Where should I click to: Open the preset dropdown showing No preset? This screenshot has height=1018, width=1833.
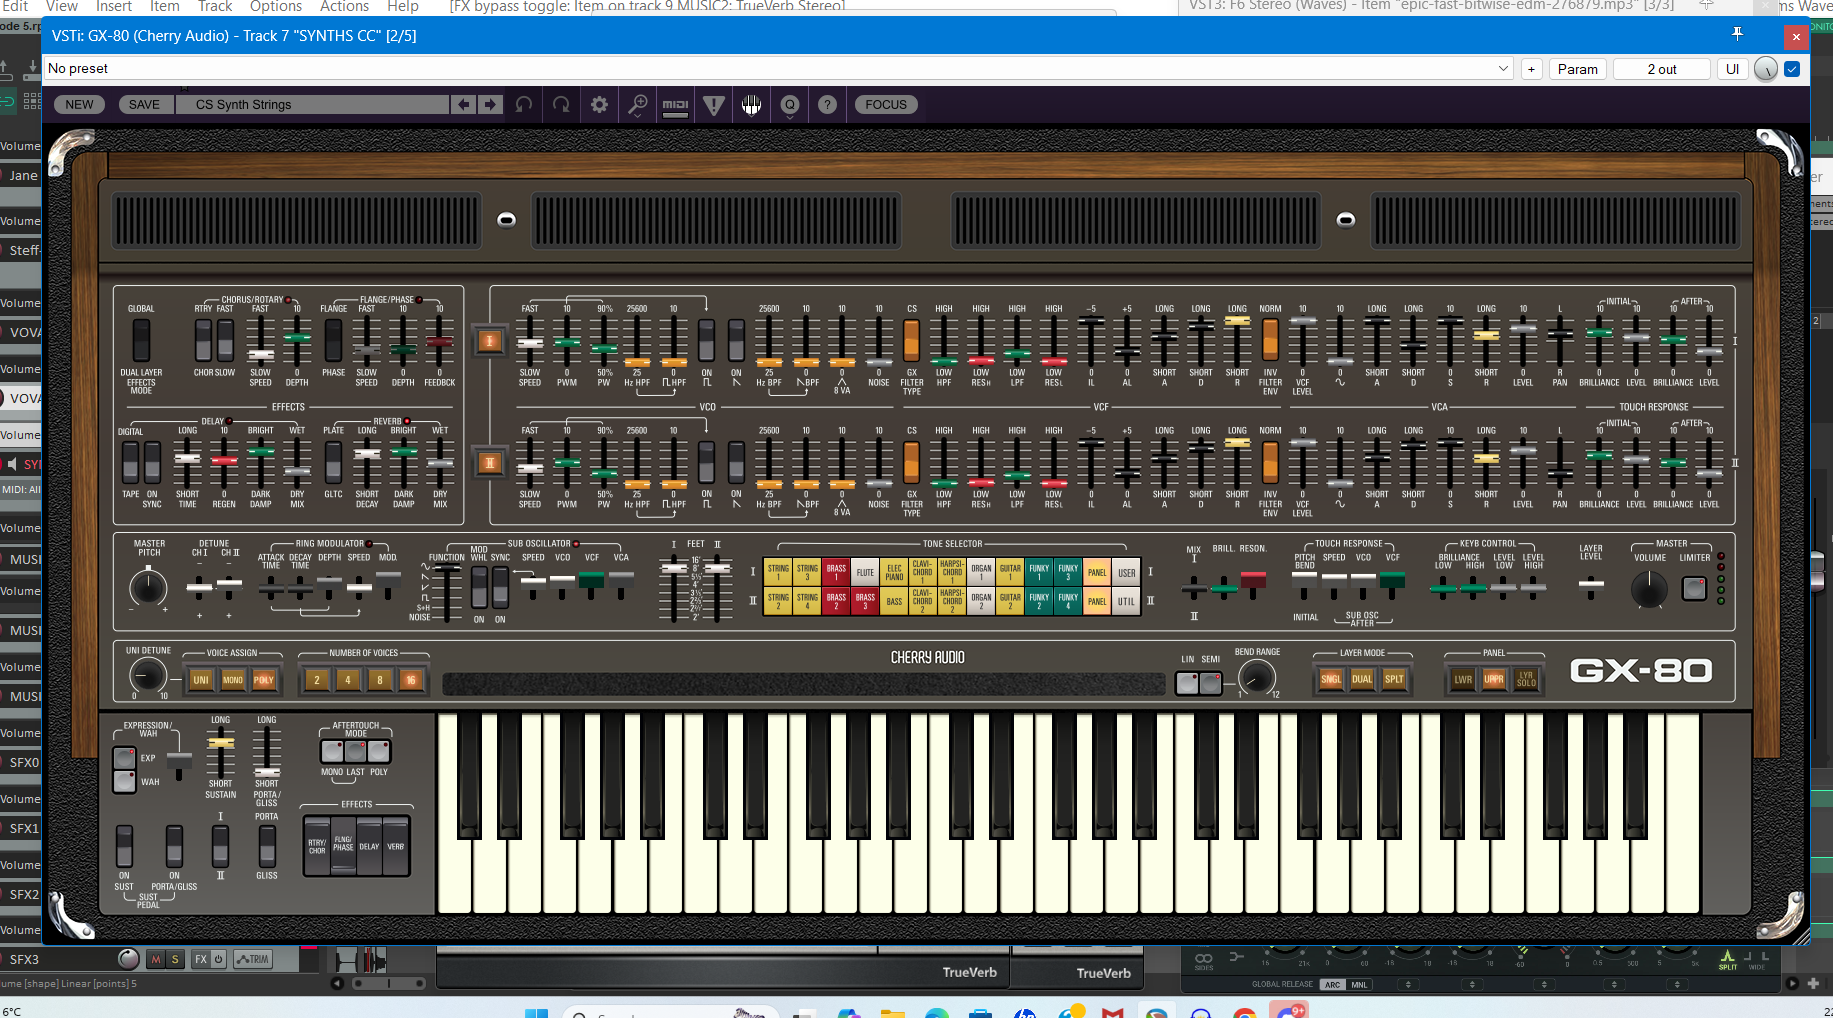click(778, 69)
